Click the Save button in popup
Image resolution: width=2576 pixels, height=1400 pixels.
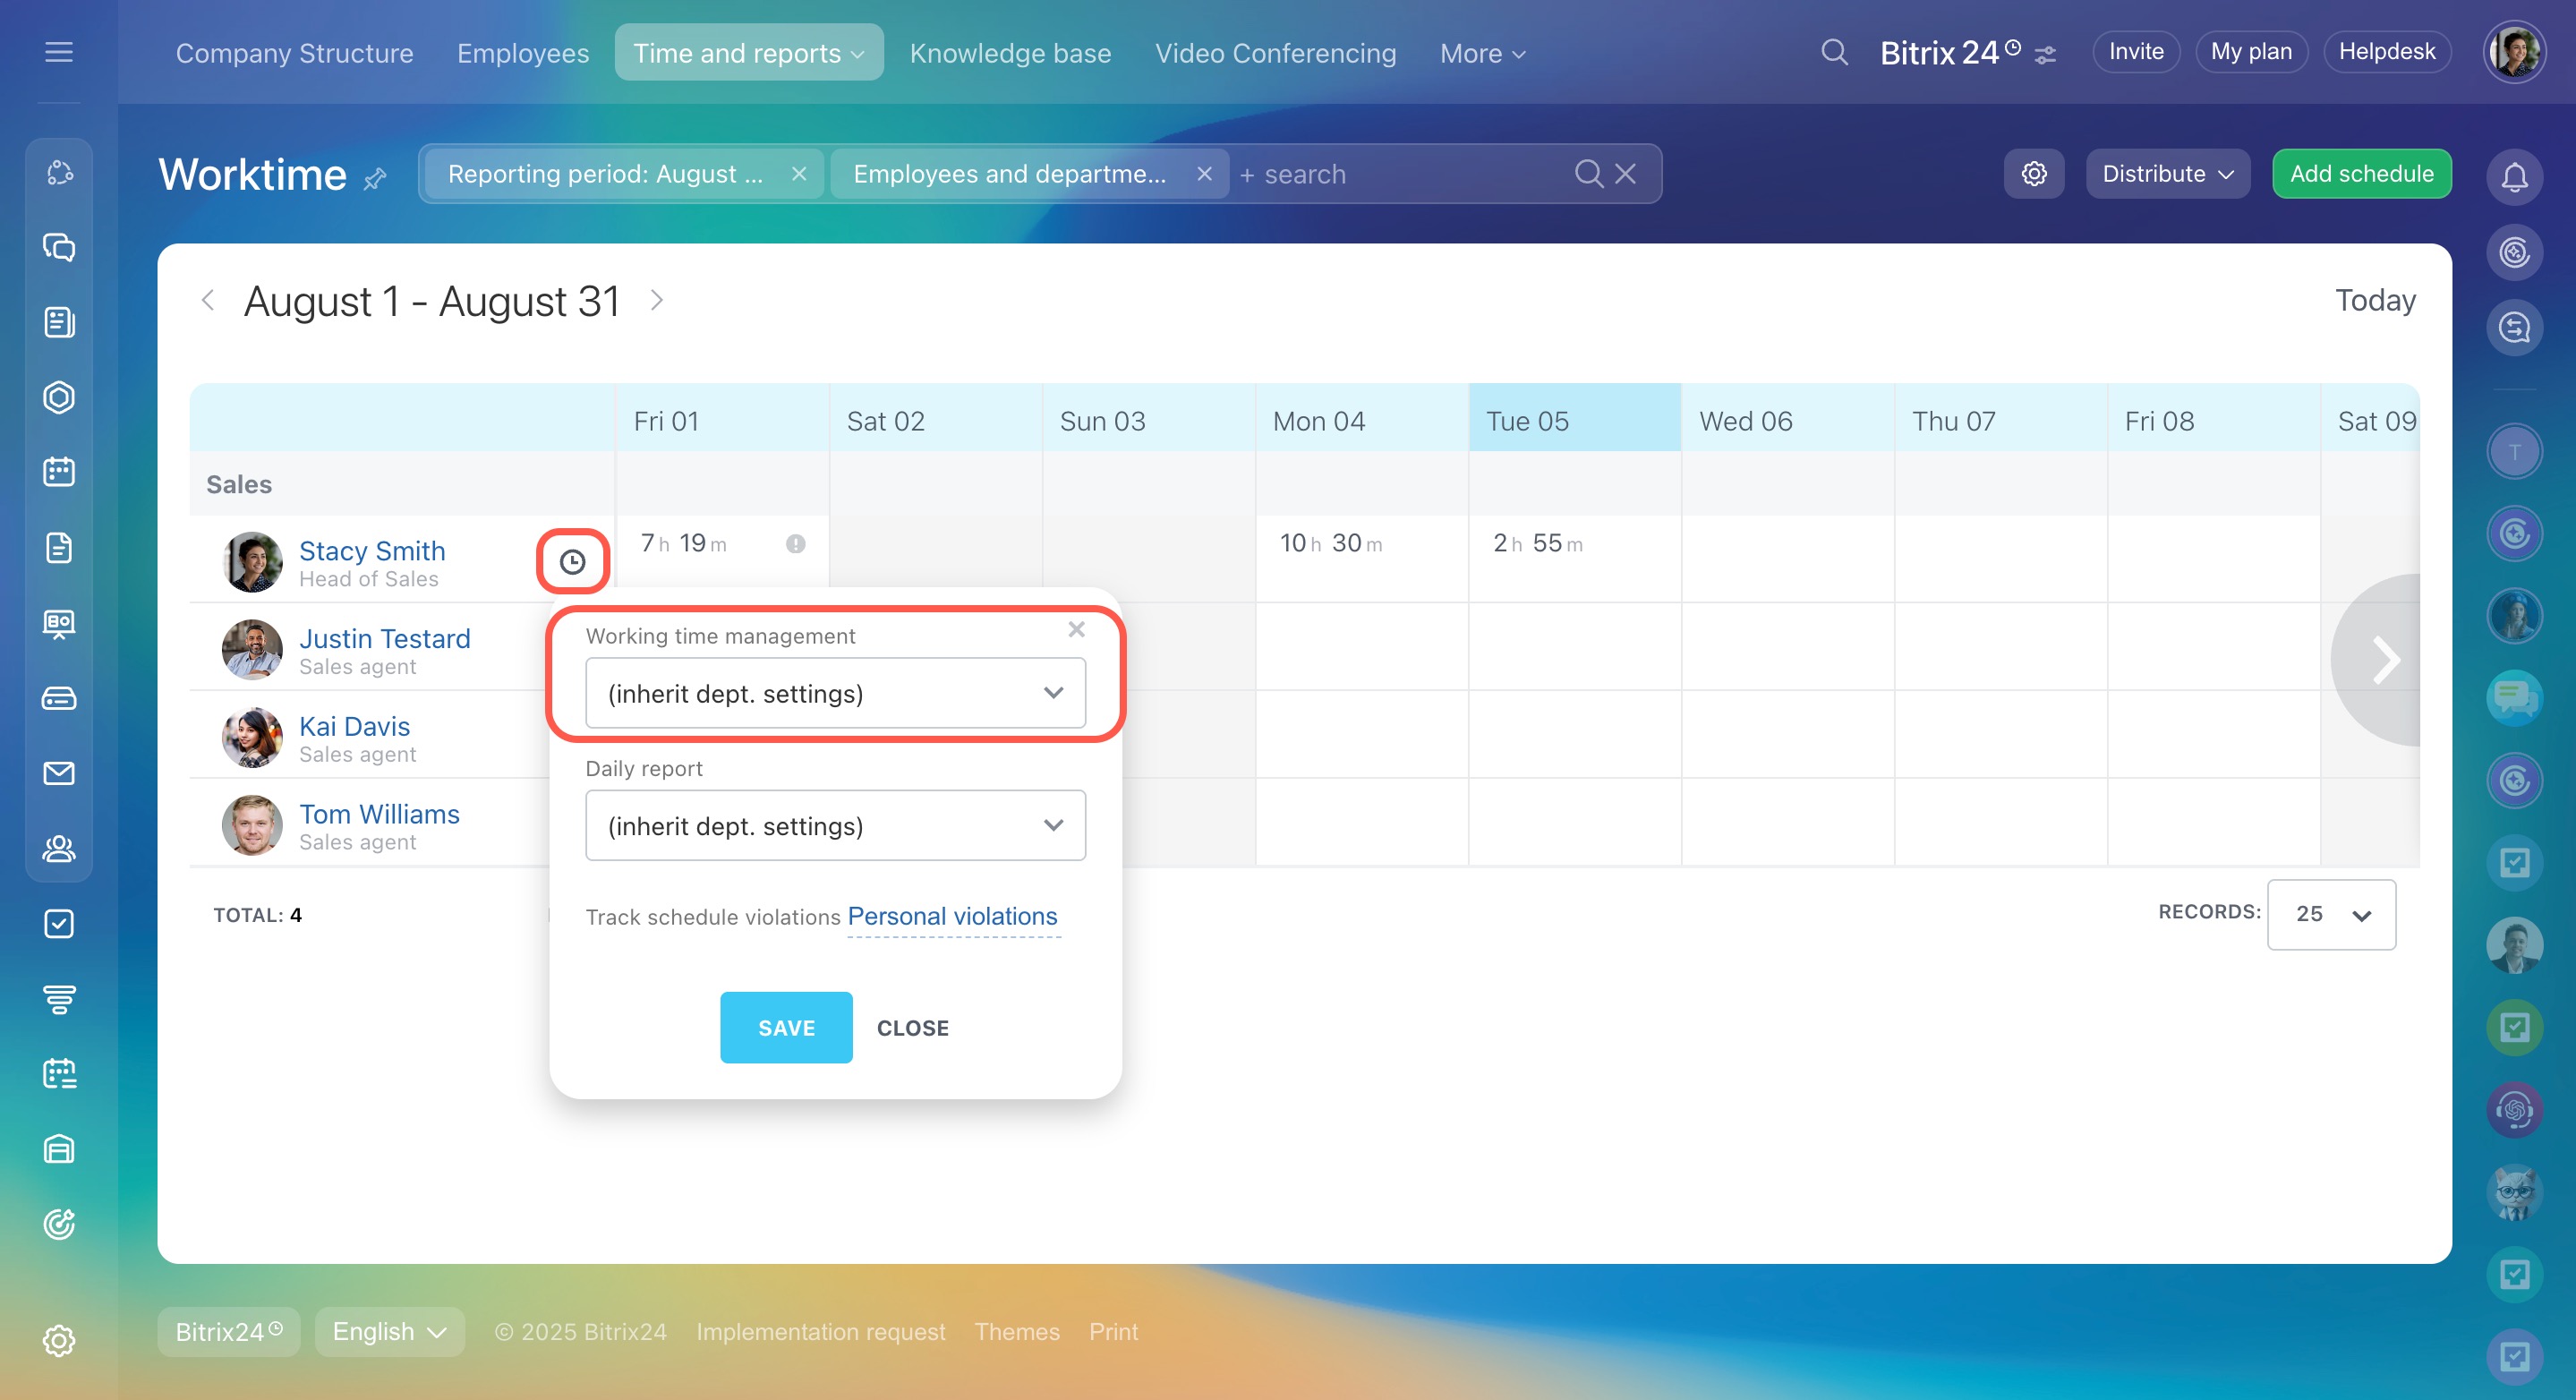click(786, 1028)
